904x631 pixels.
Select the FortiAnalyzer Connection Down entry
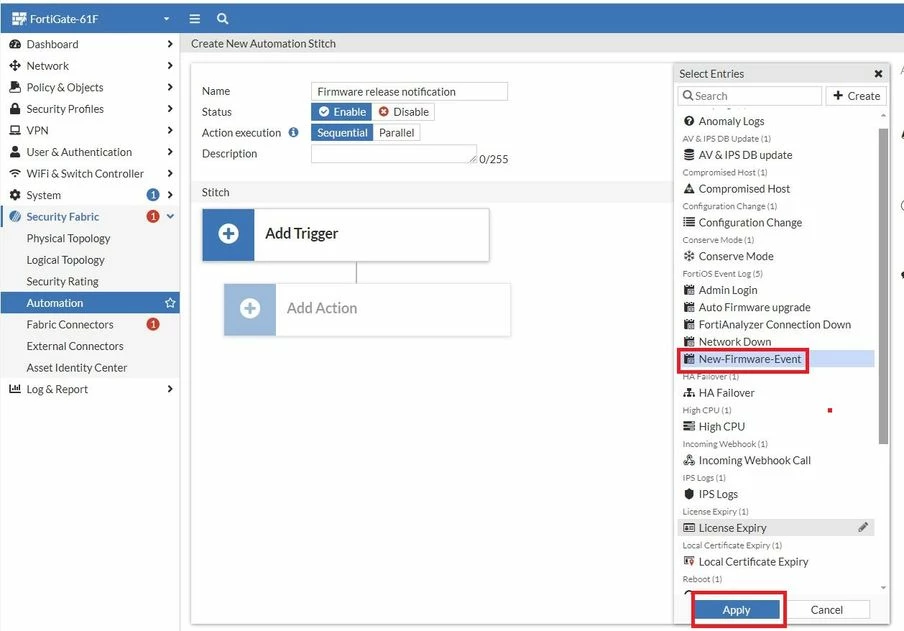pos(776,325)
